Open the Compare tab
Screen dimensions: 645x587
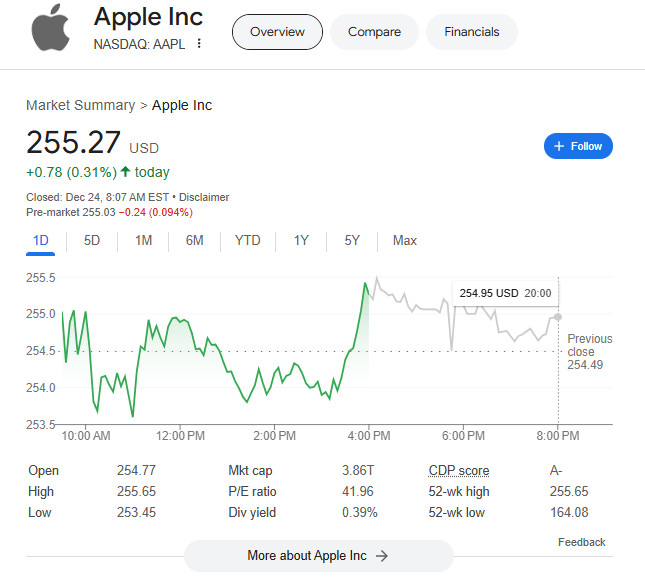374,32
